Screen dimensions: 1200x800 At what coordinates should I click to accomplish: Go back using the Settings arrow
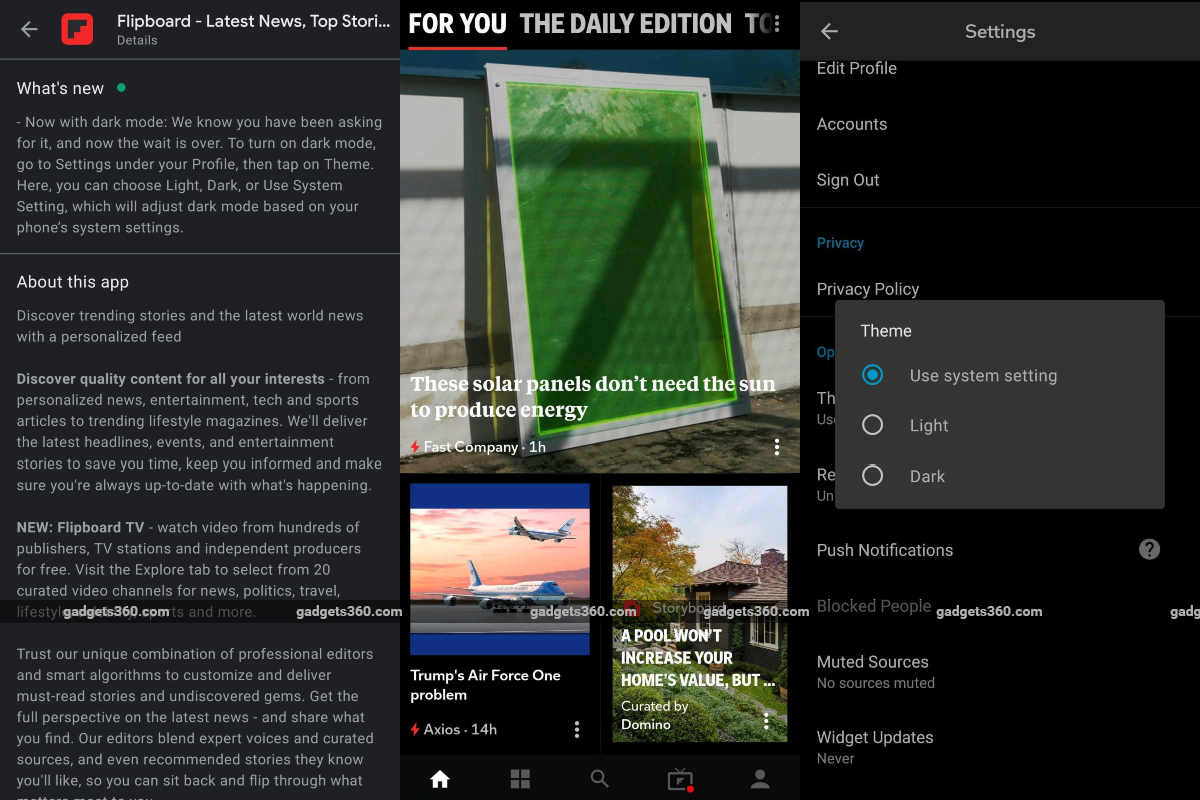coord(829,31)
